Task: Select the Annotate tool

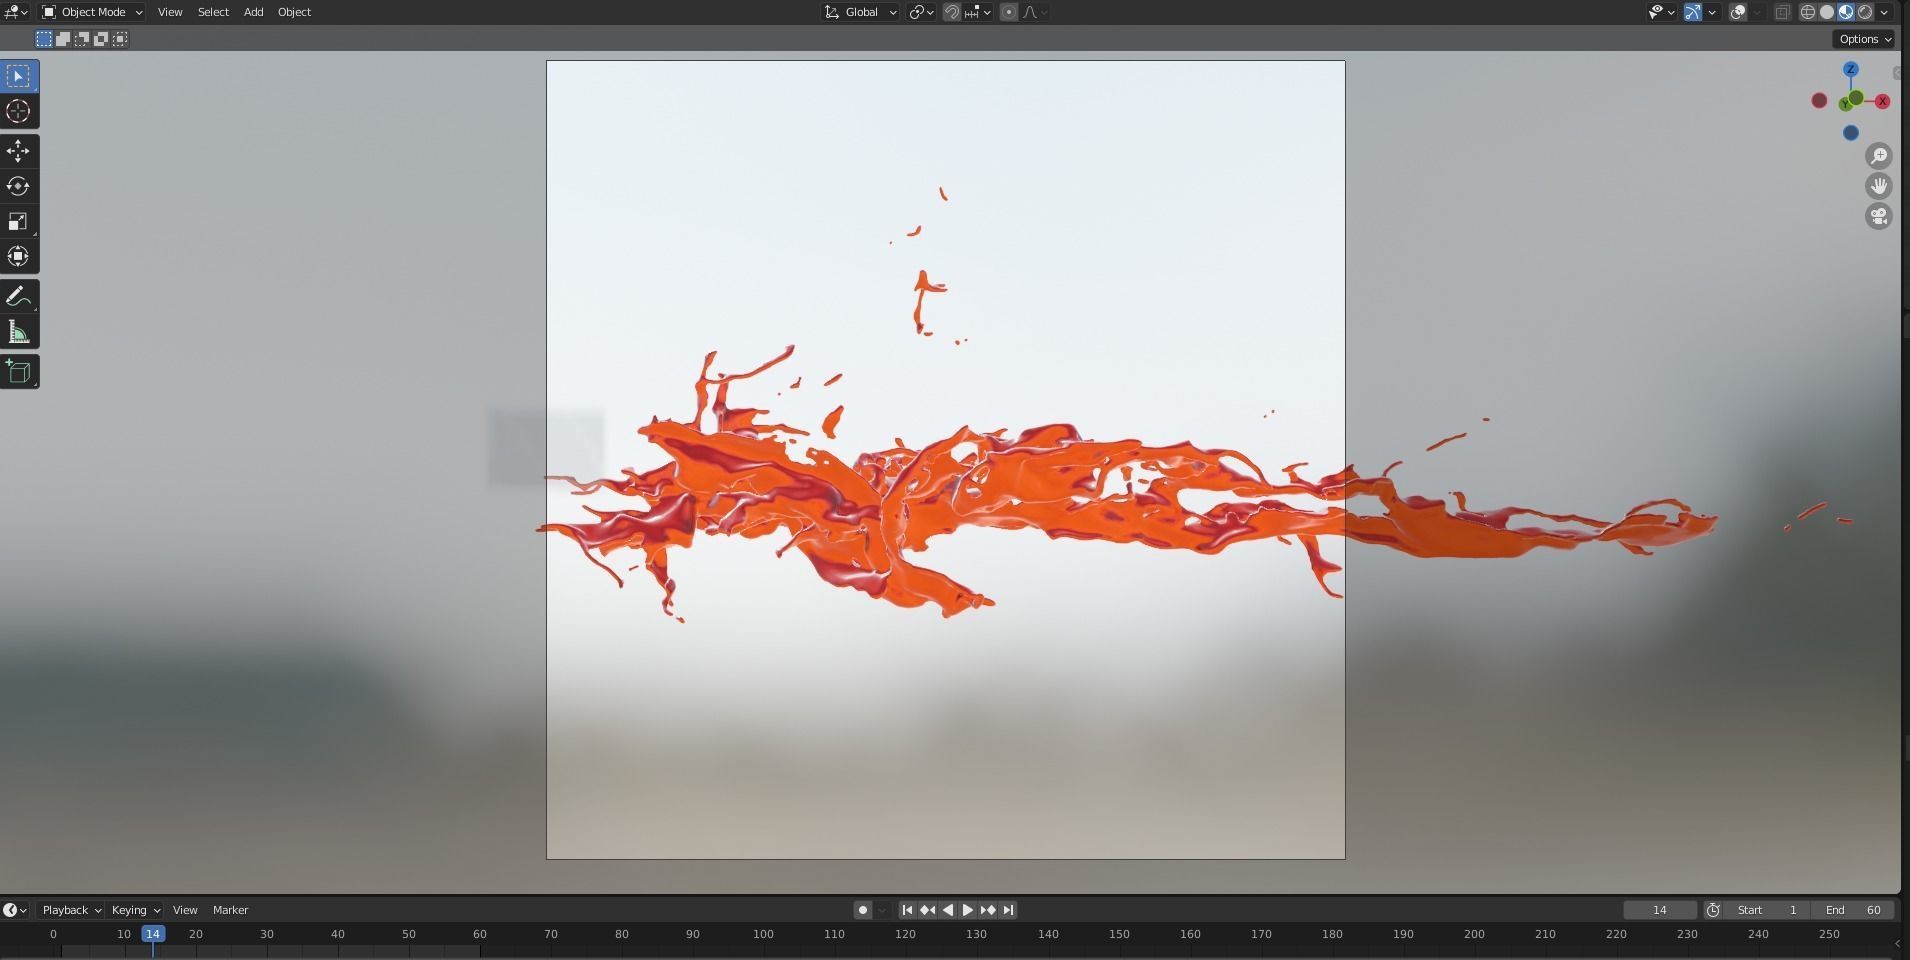Action: point(19,296)
